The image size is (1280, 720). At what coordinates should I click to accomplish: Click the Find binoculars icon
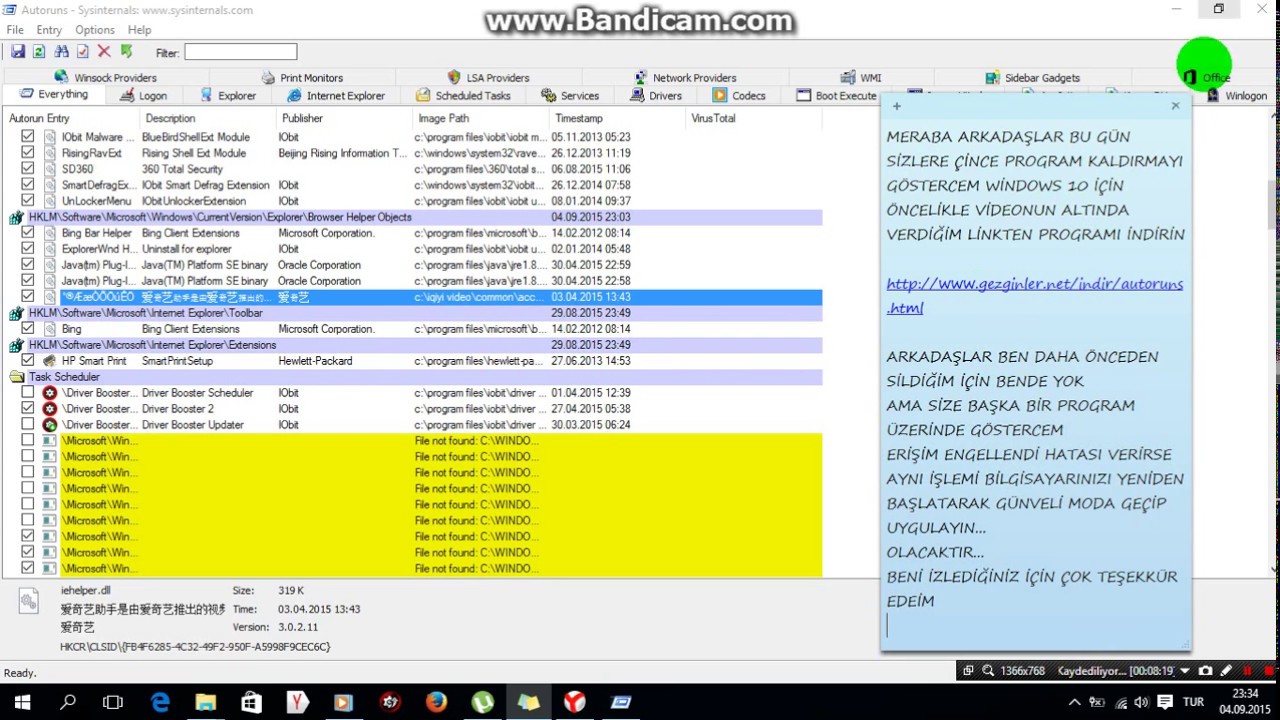pyautogui.click(x=62, y=52)
